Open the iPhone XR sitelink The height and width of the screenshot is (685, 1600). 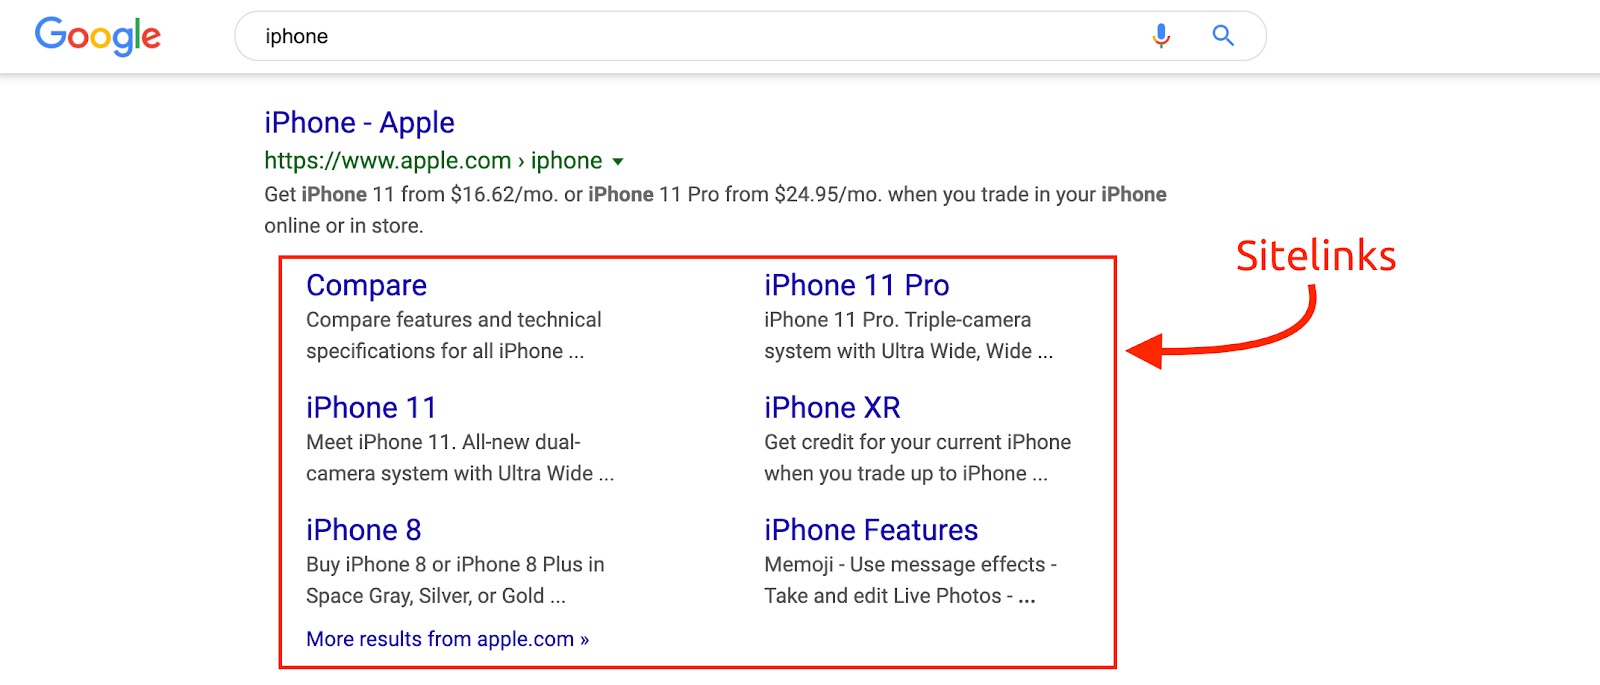831,407
